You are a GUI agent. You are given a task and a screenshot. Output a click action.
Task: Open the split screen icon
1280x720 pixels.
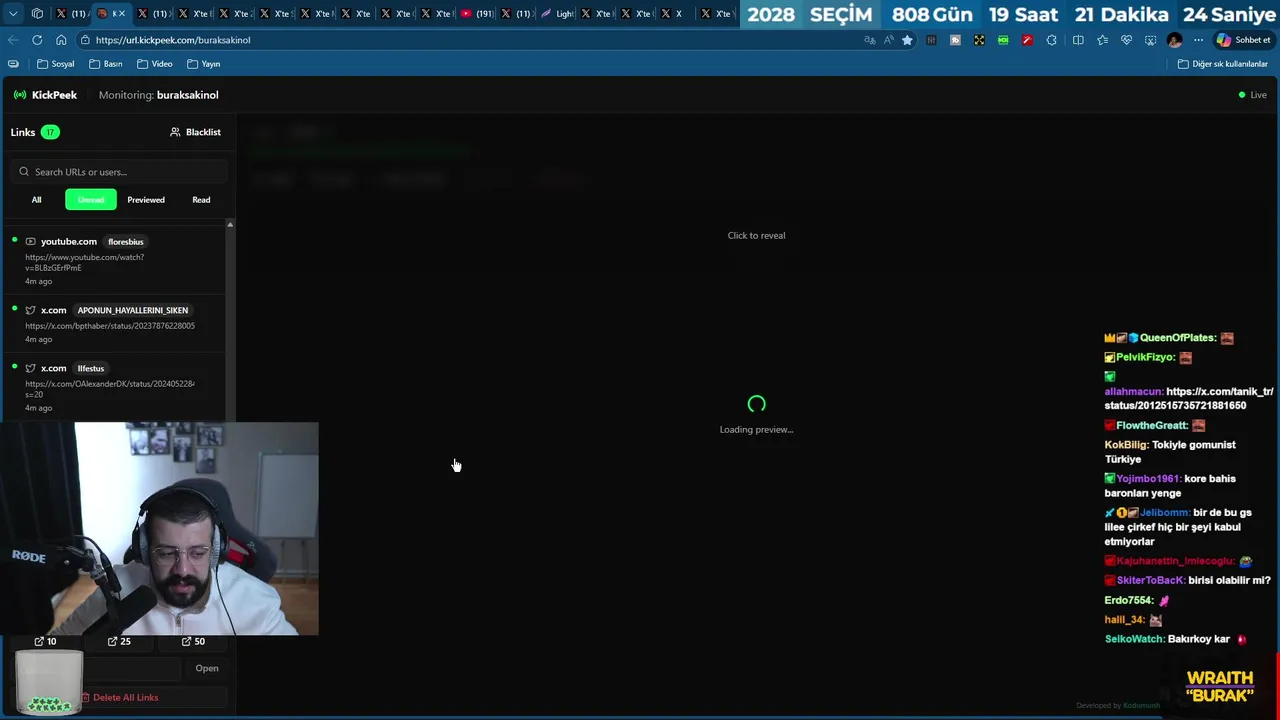coord(1078,40)
